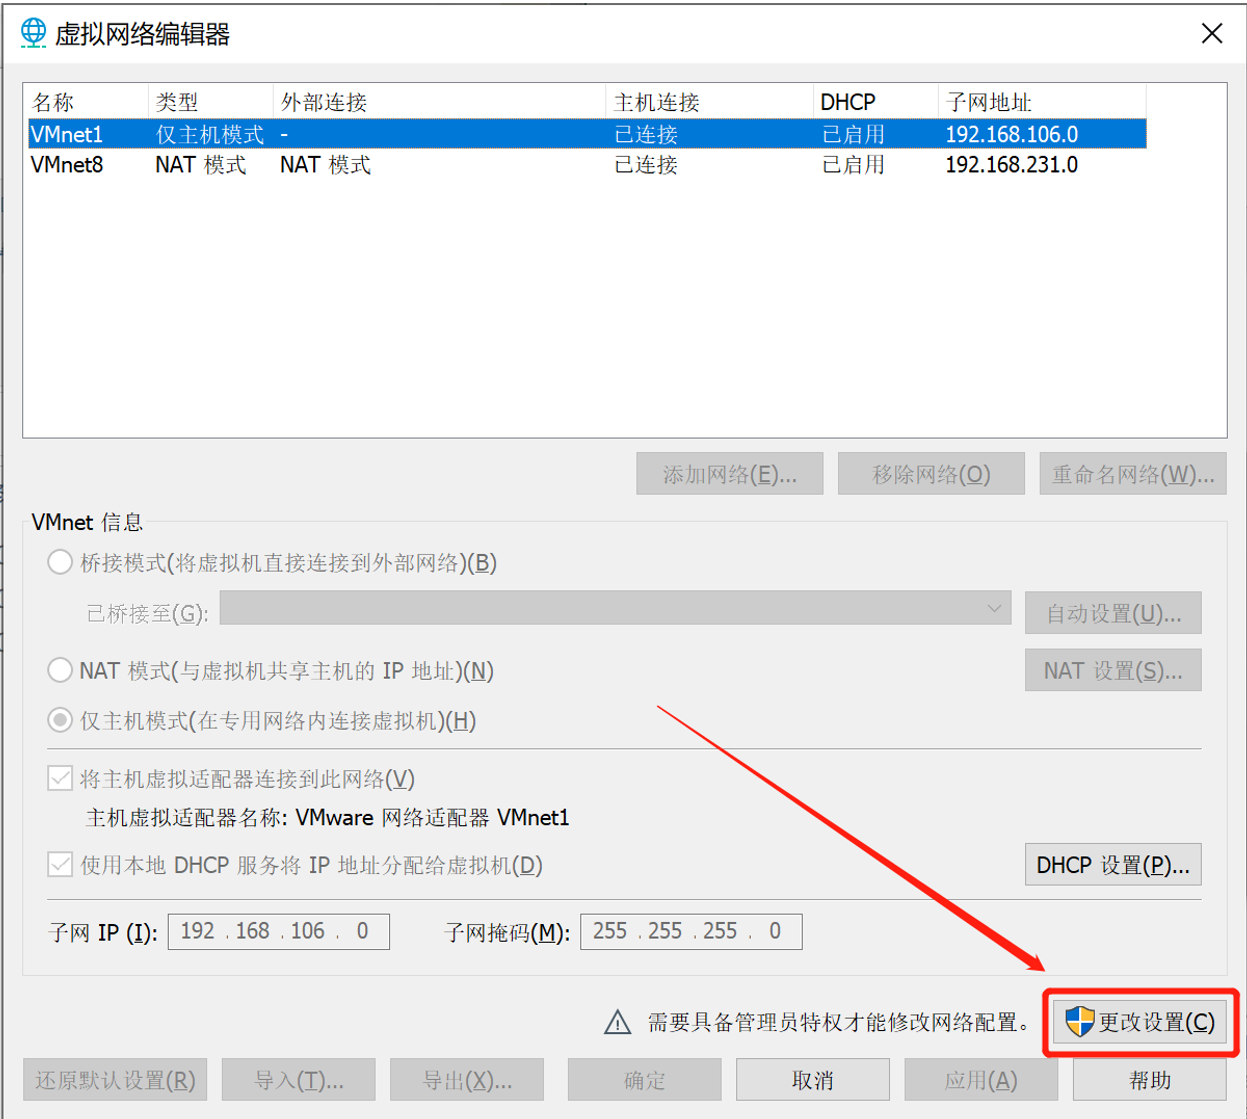Click the Virtual Network Editor globe icon
This screenshot has width=1247, height=1119.
click(x=33, y=33)
